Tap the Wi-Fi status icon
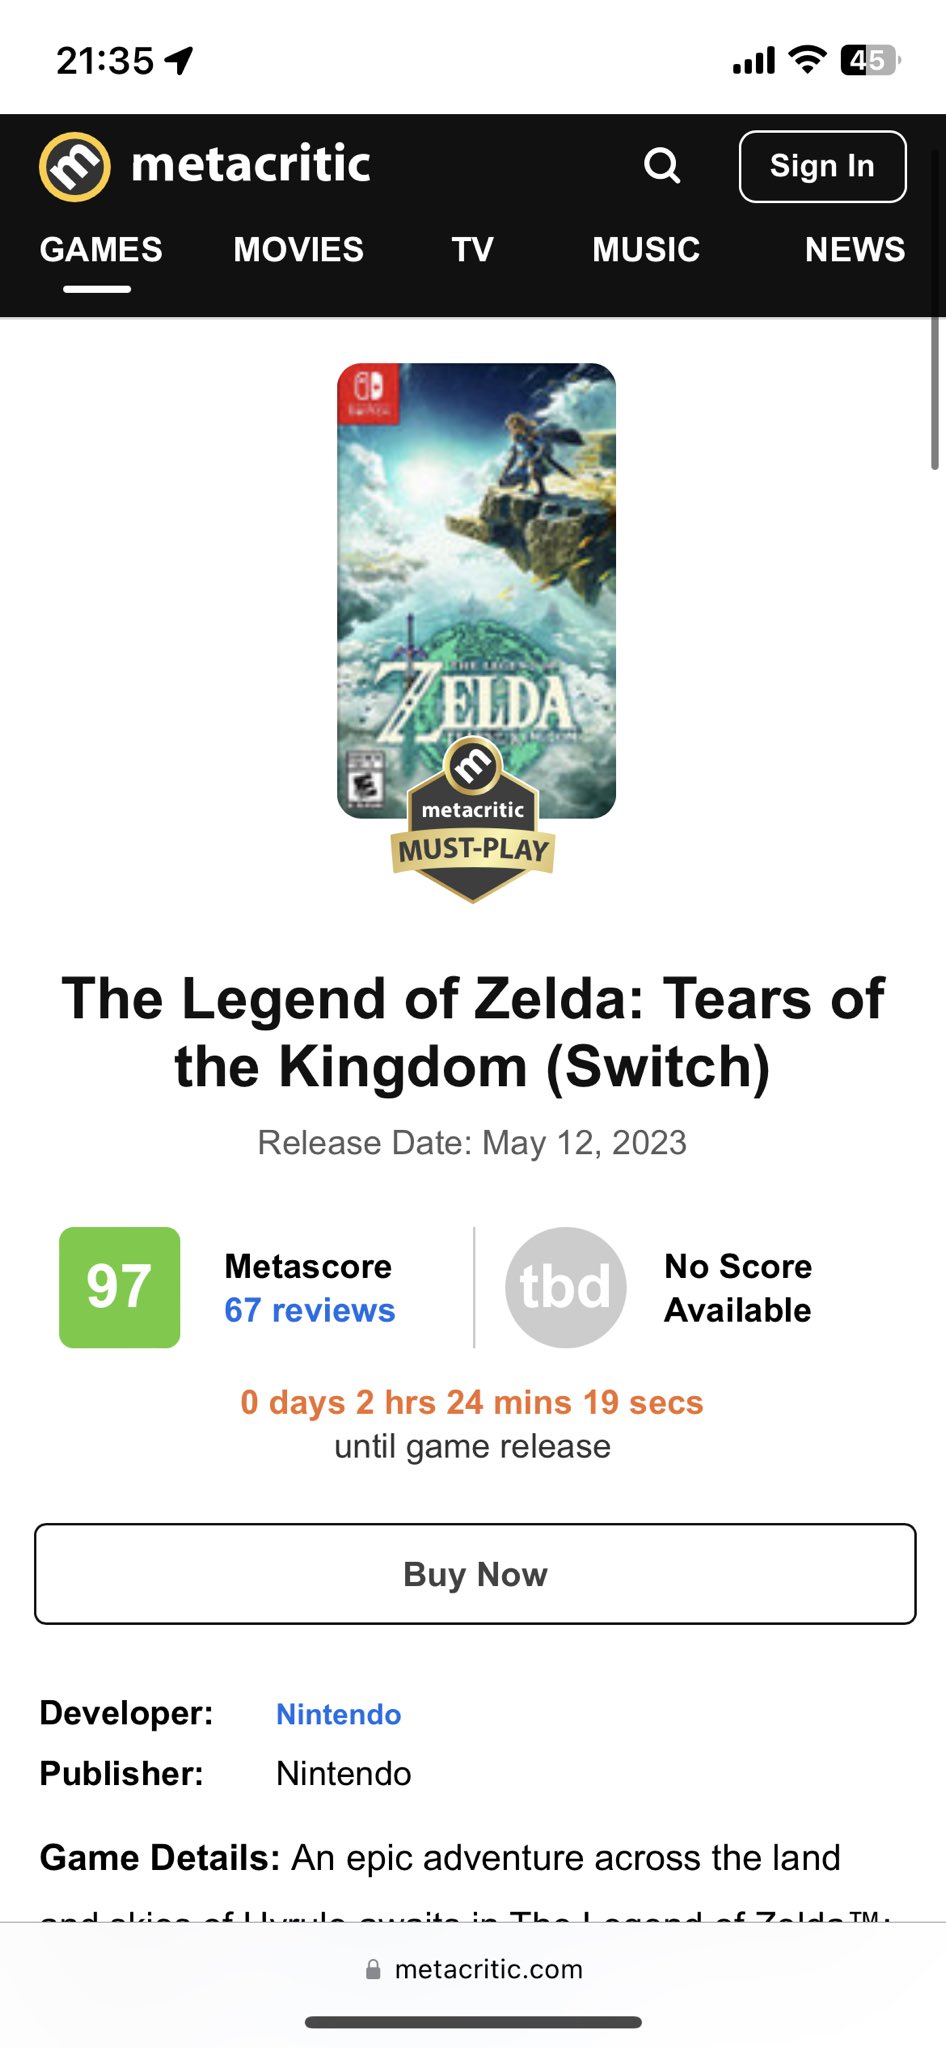The width and height of the screenshot is (946, 2048). (x=806, y=61)
